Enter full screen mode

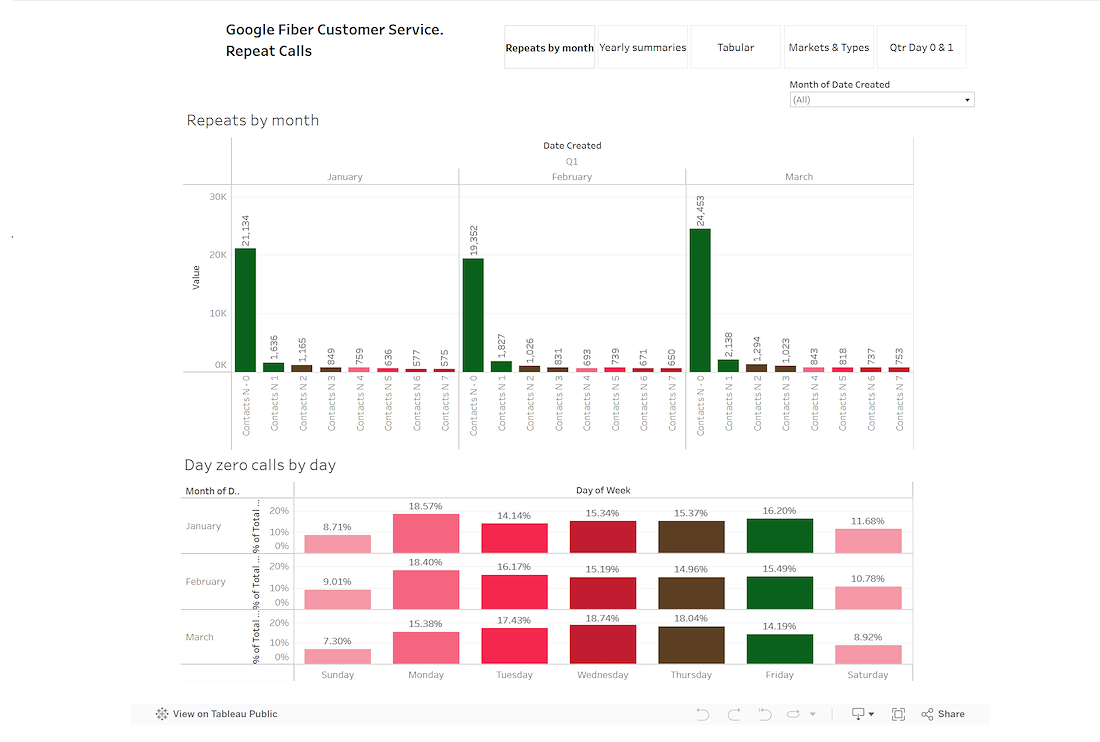(898, 714)
